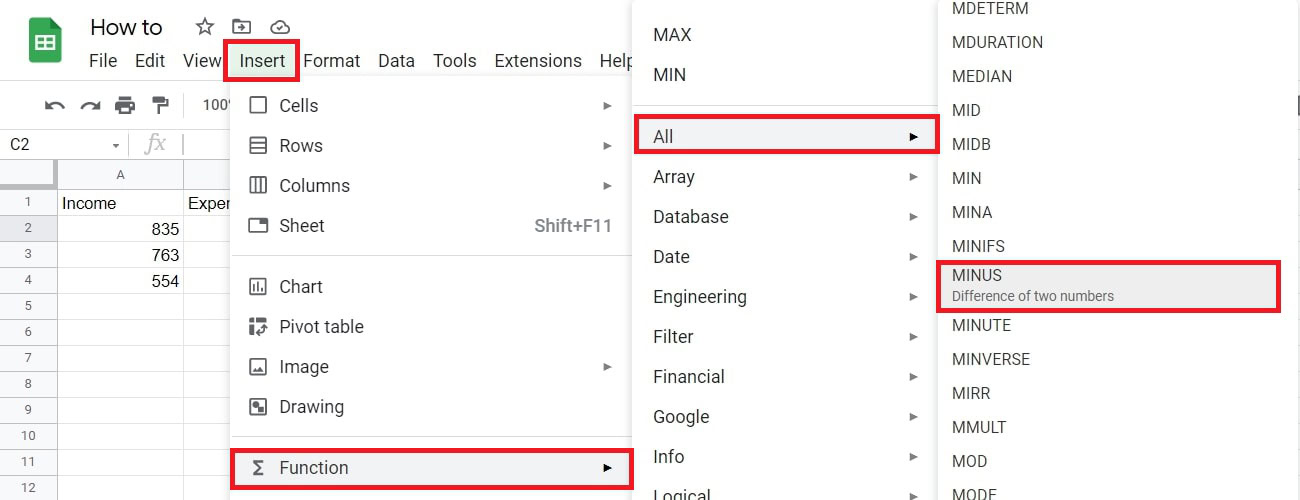Click the move to folder icon

241,27
